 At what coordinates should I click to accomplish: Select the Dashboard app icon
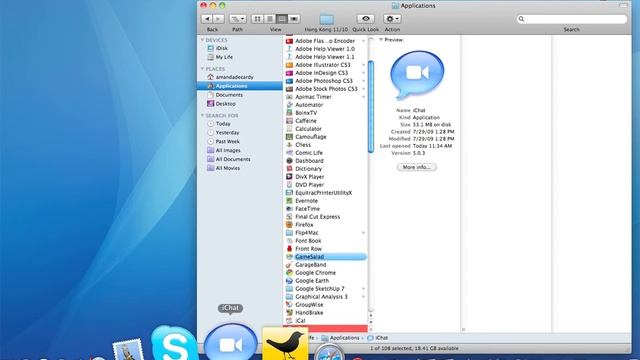[289, 161]
